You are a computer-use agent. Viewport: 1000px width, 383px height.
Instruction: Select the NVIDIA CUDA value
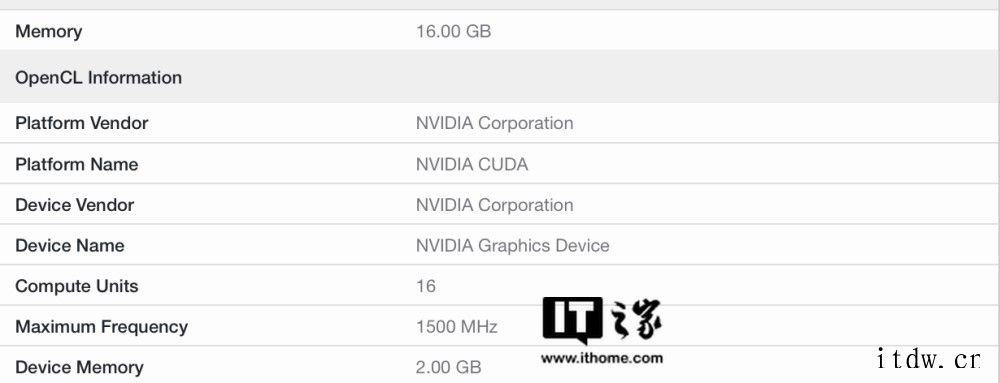pyautogui.click(x=472, y=164)
